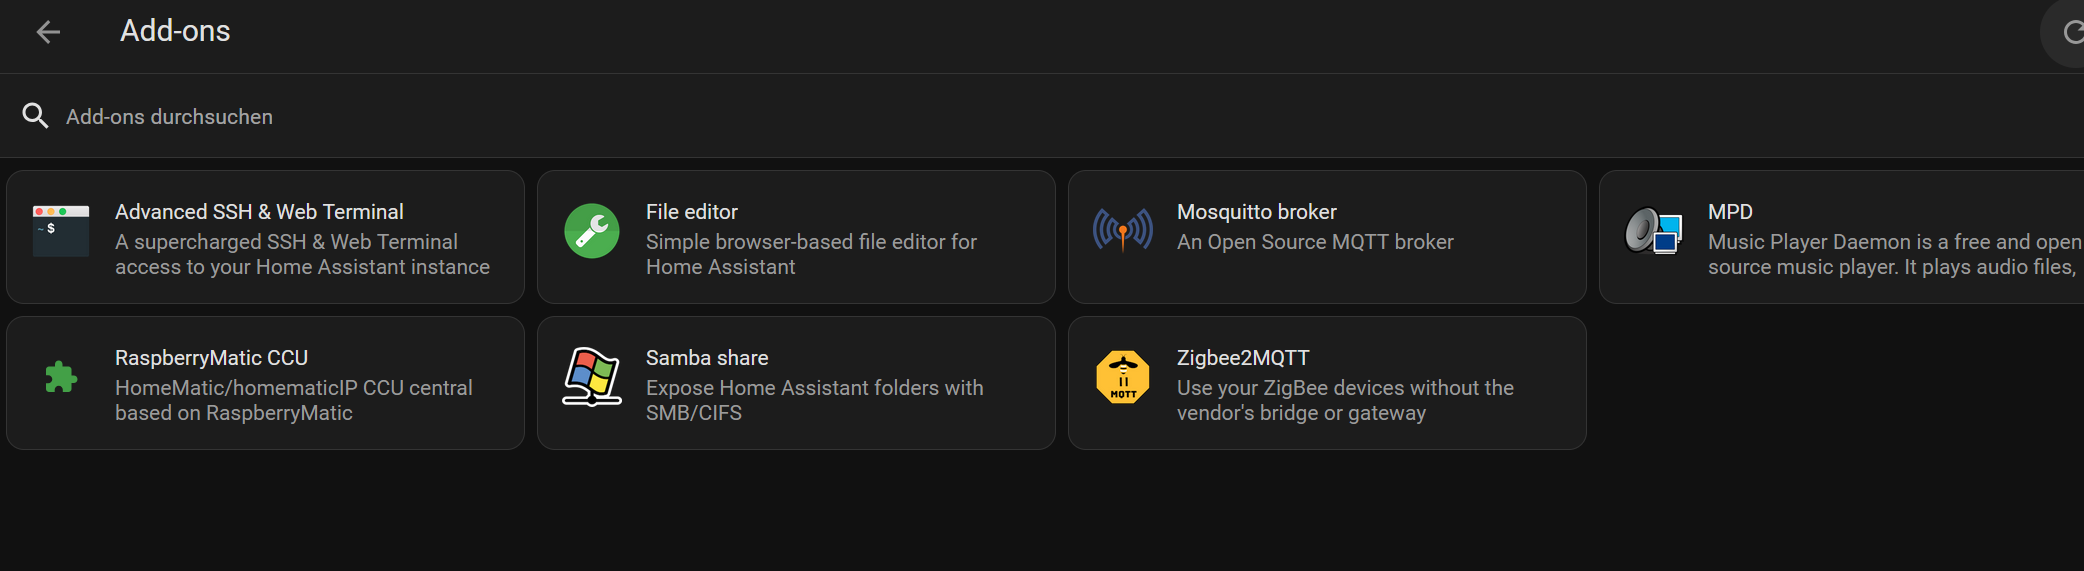This screenshot has width=2084, height=571.
Task: Click the refresh icon at top right
Action: pos(2072,33)
